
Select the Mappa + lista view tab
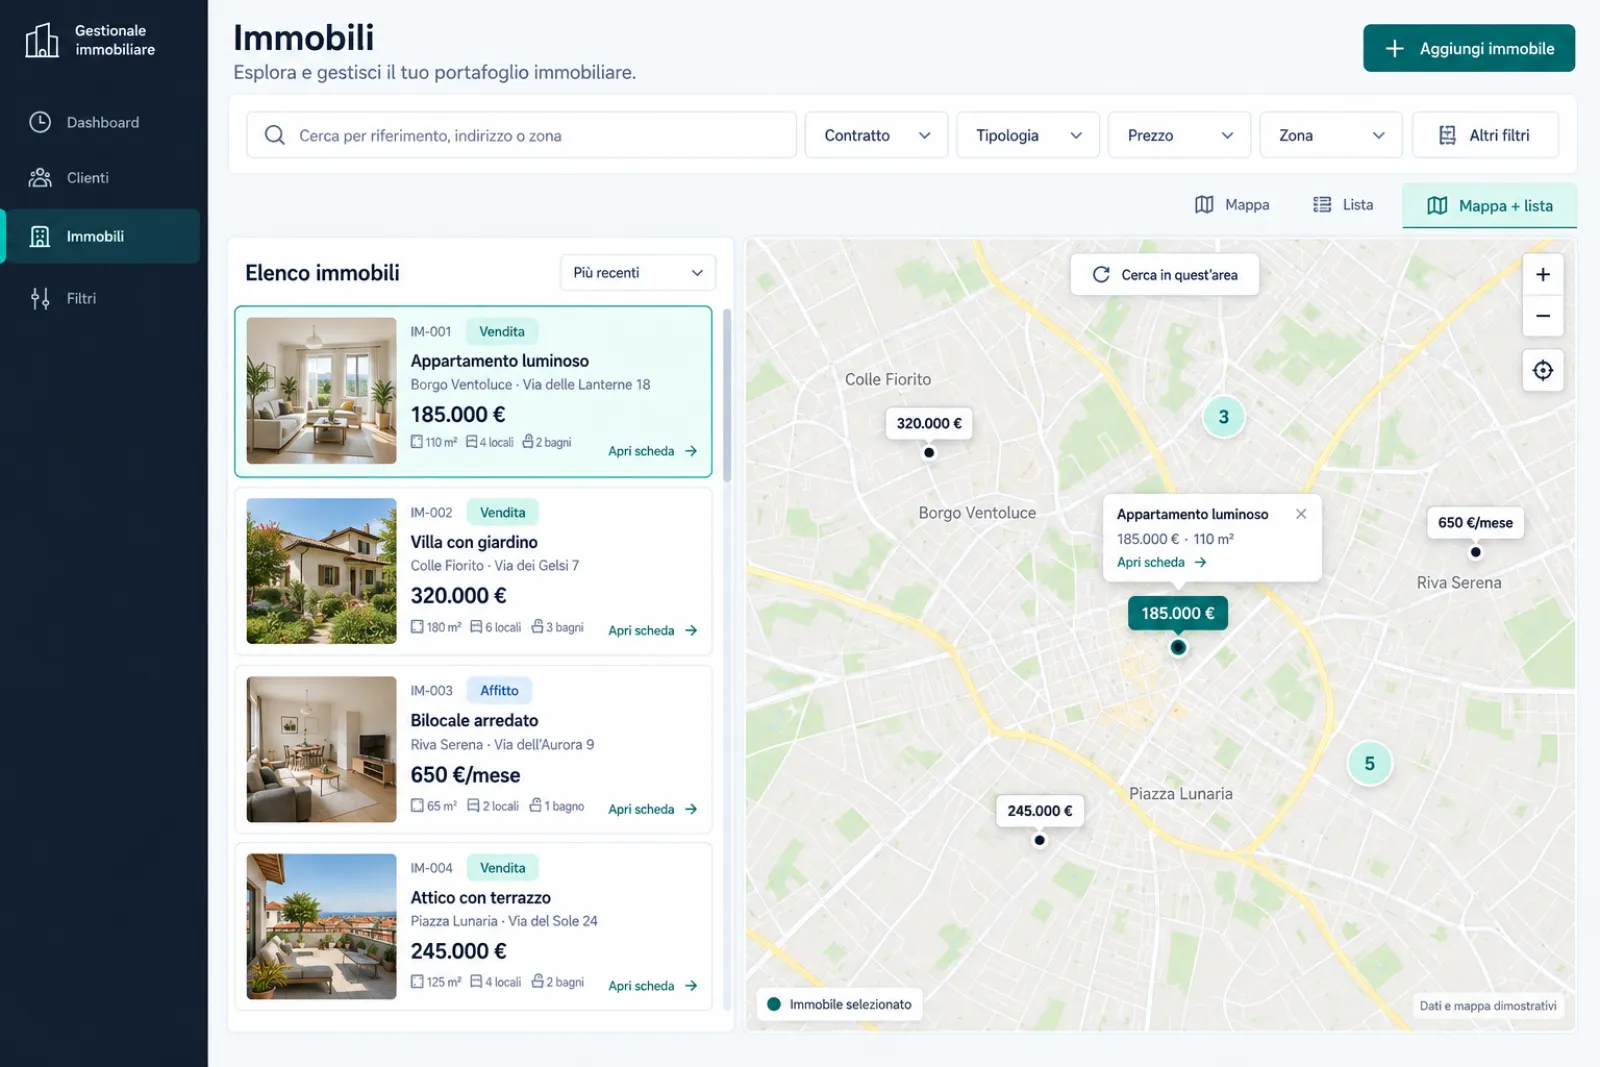pyautogui.click(x=1490, y=206)
